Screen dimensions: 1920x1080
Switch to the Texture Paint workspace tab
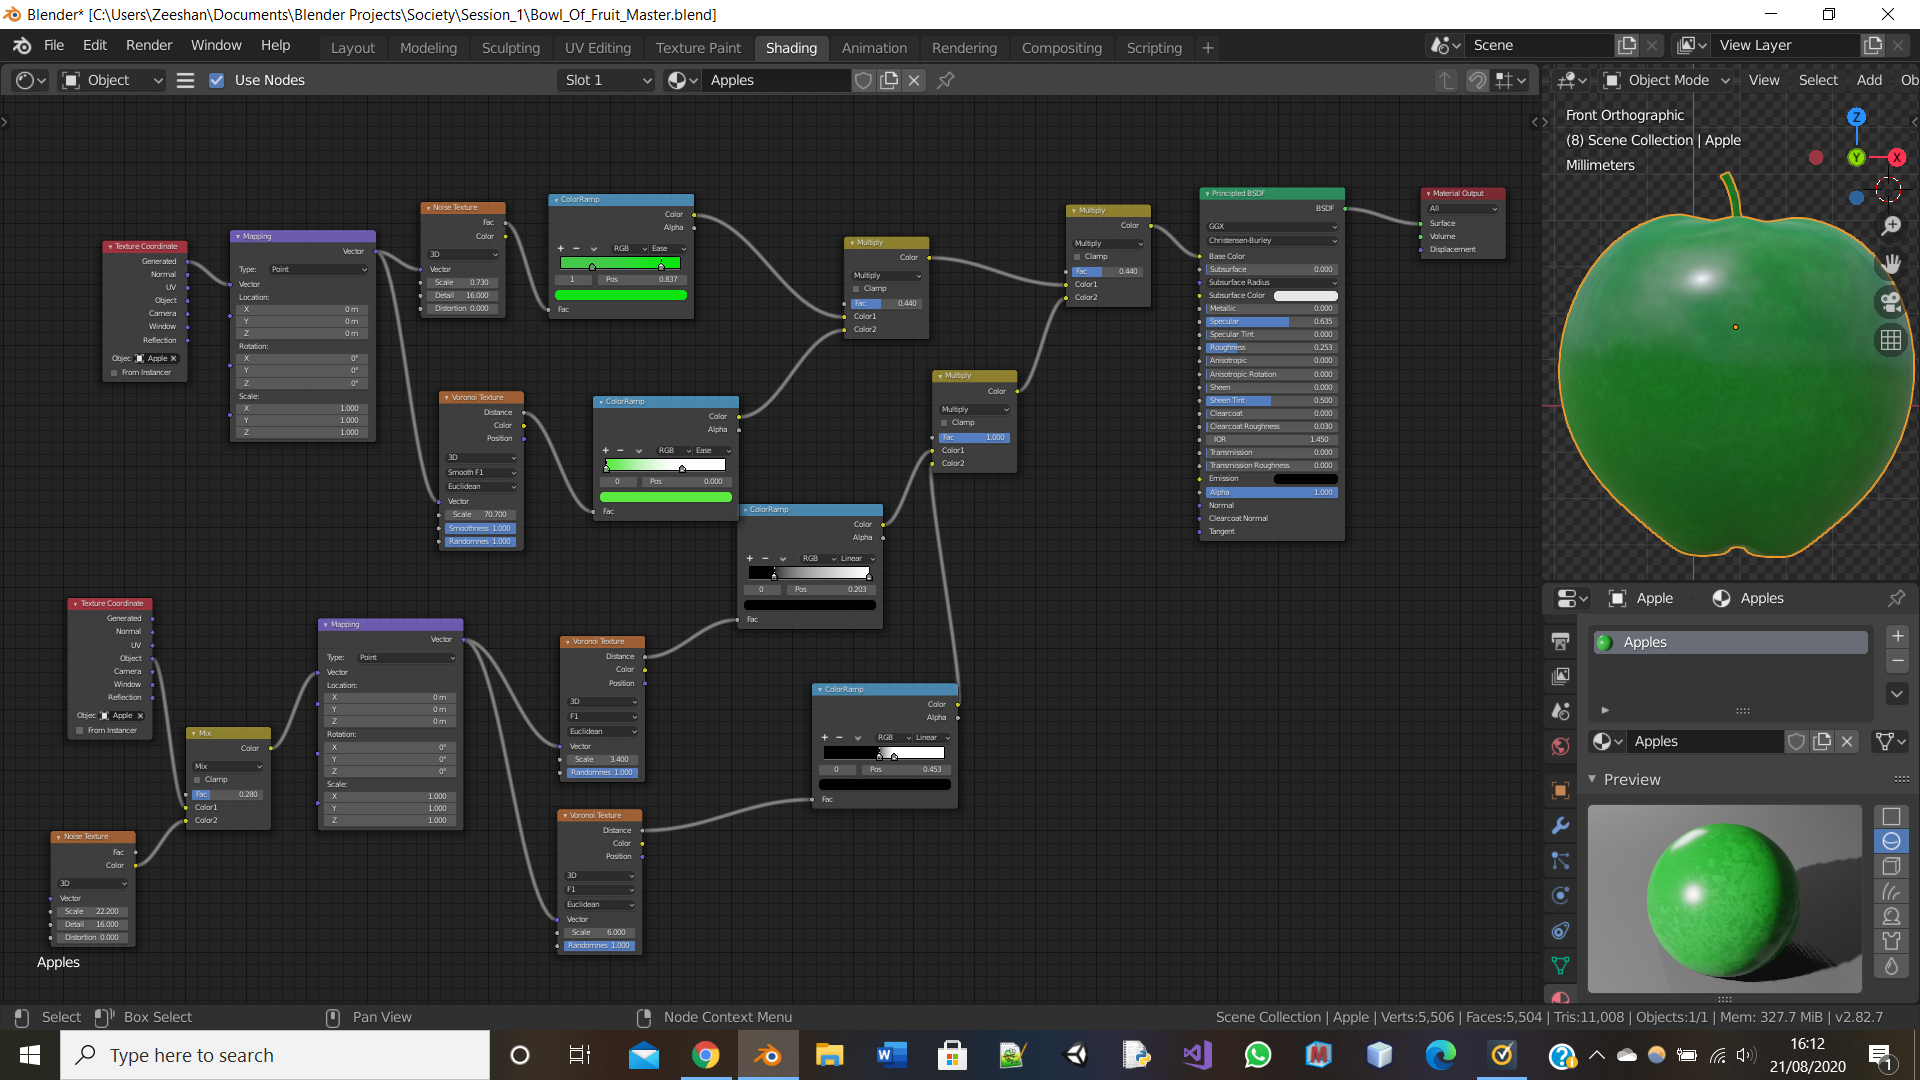(698, 47)
